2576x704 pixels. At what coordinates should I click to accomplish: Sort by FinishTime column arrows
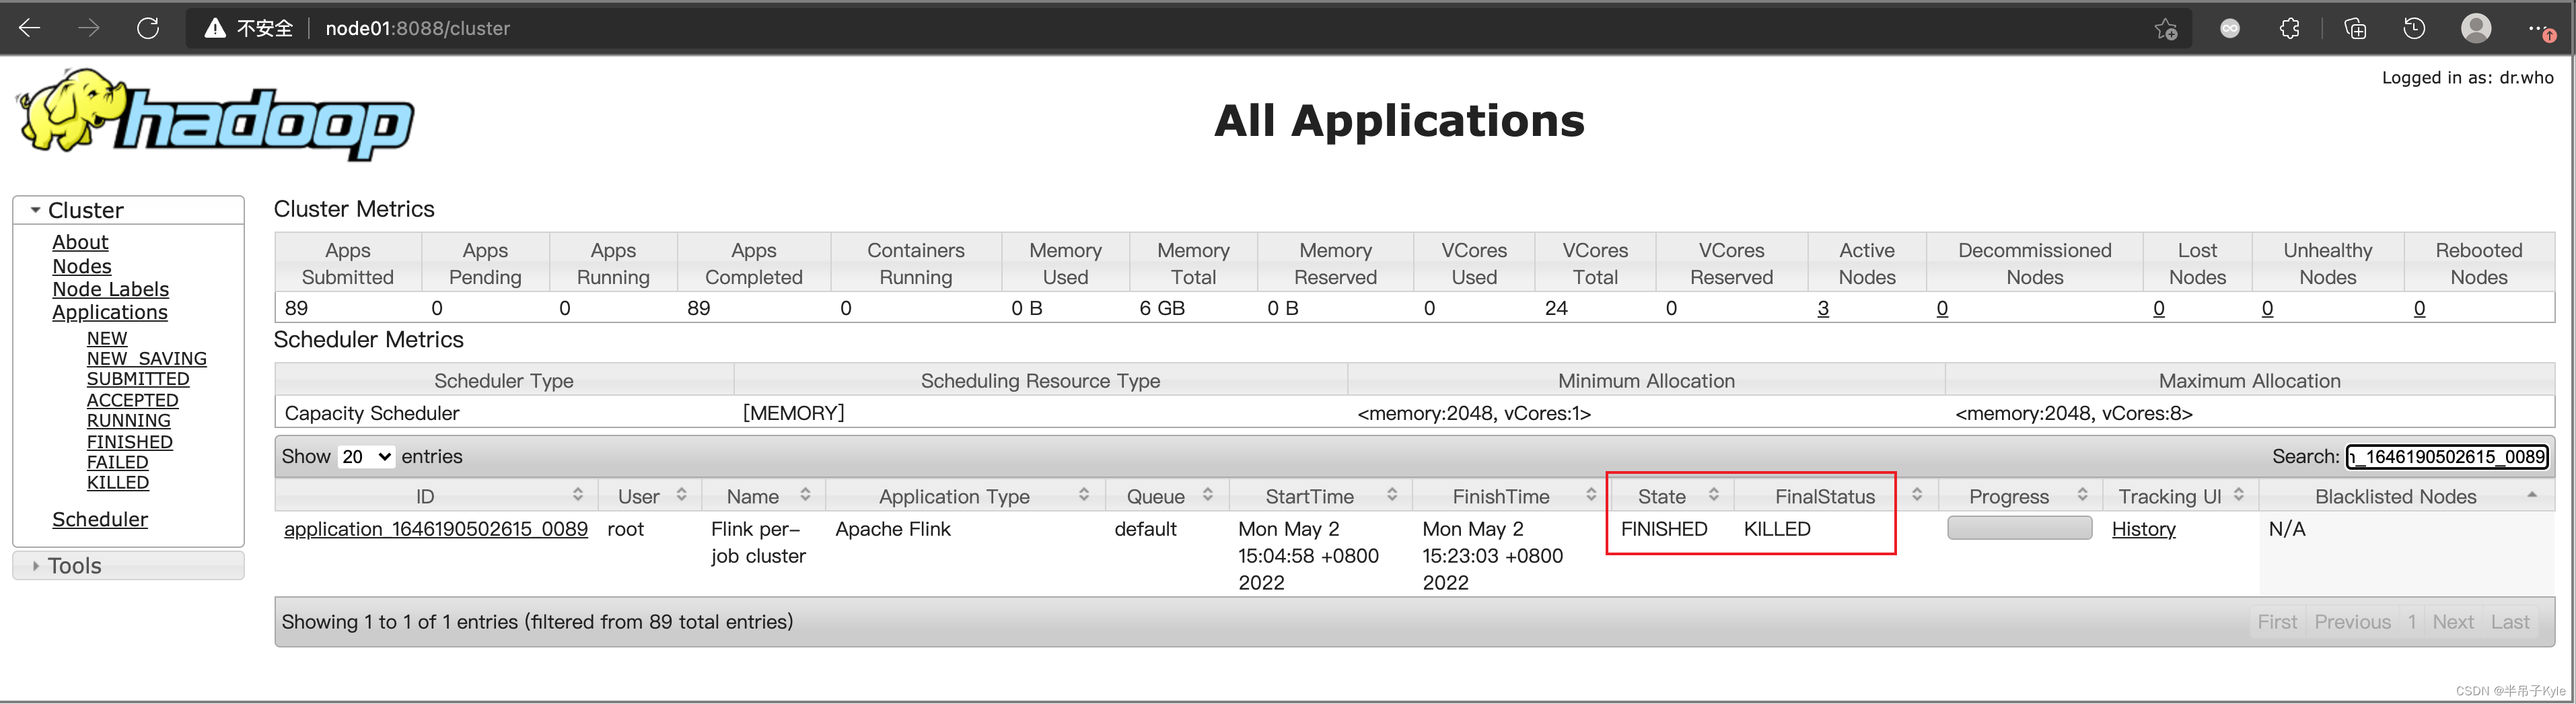(x=1591, y=495)
